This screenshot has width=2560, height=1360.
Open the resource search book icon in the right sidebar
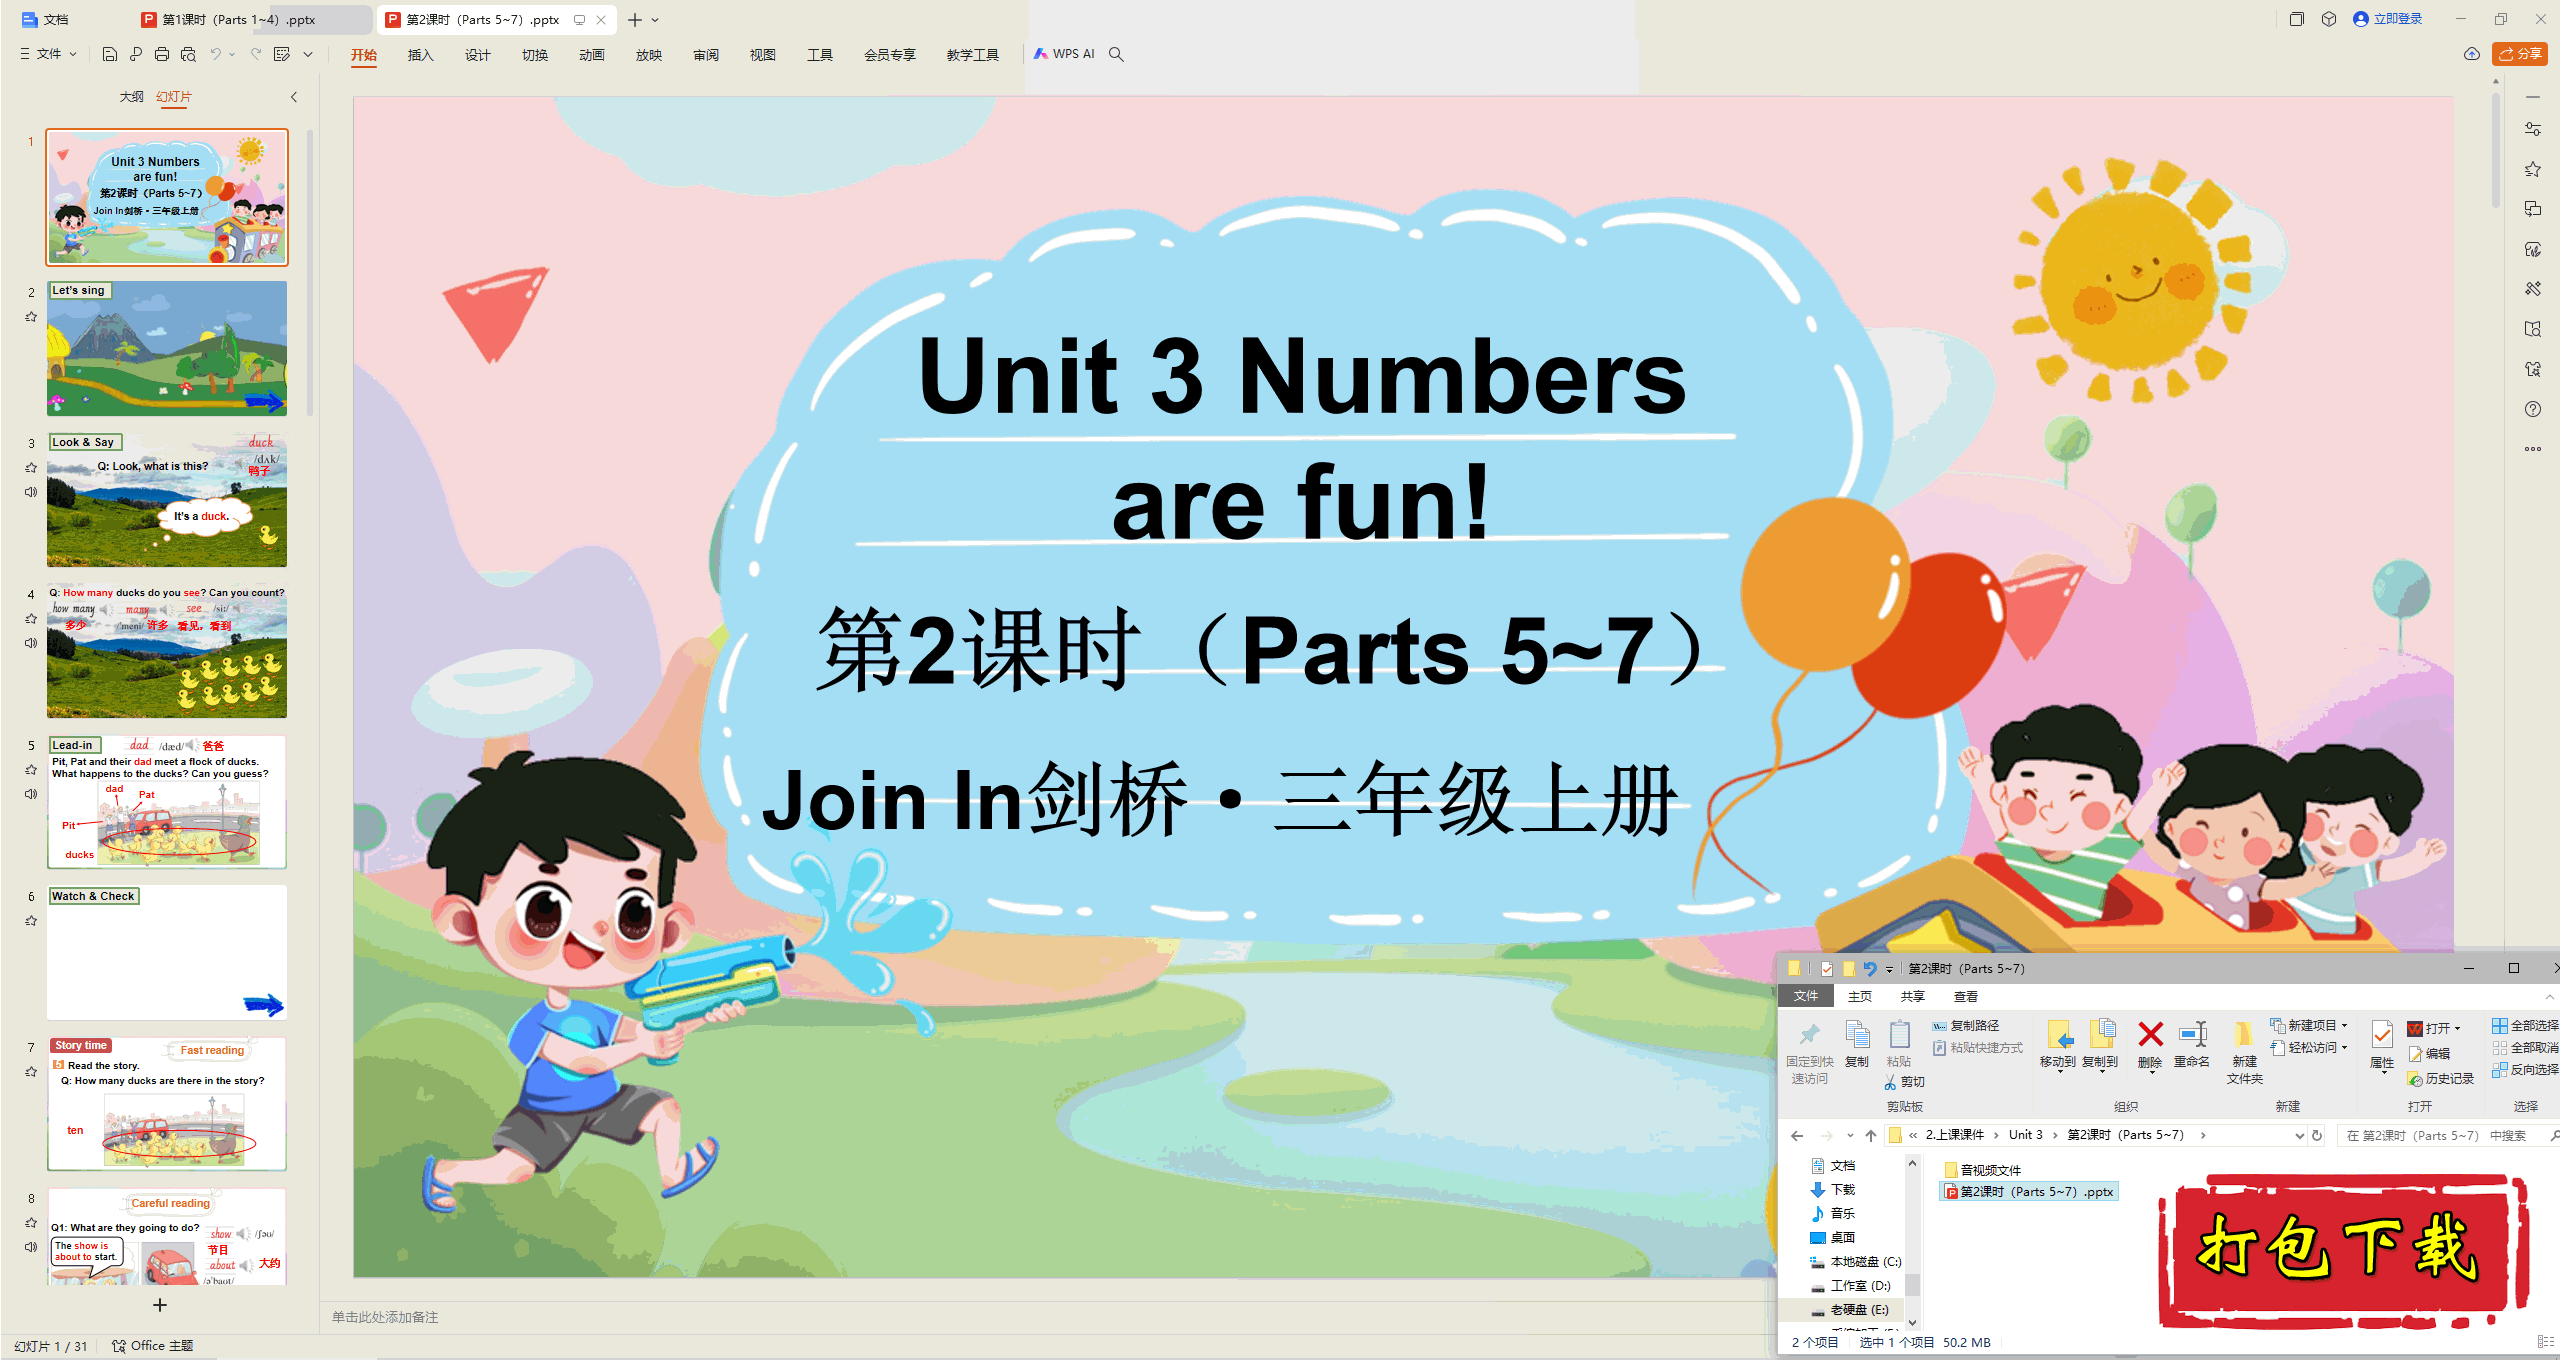click(x=2533, y=329)
